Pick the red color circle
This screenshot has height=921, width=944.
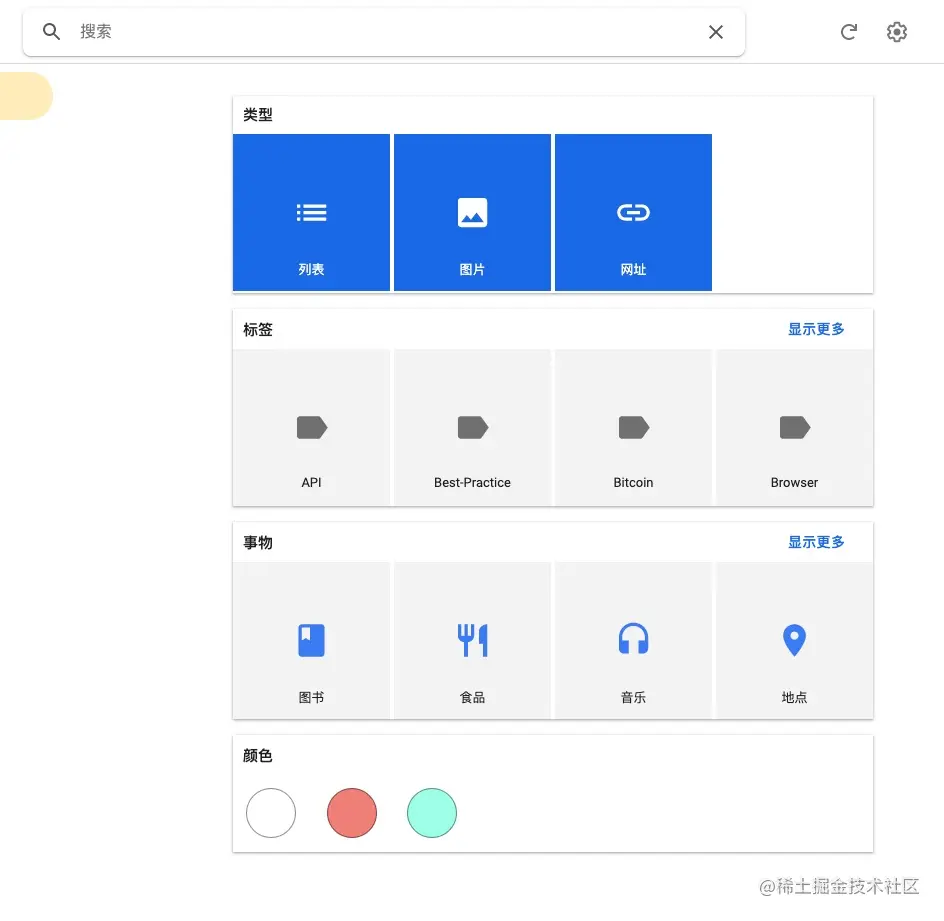coord(352,813)
